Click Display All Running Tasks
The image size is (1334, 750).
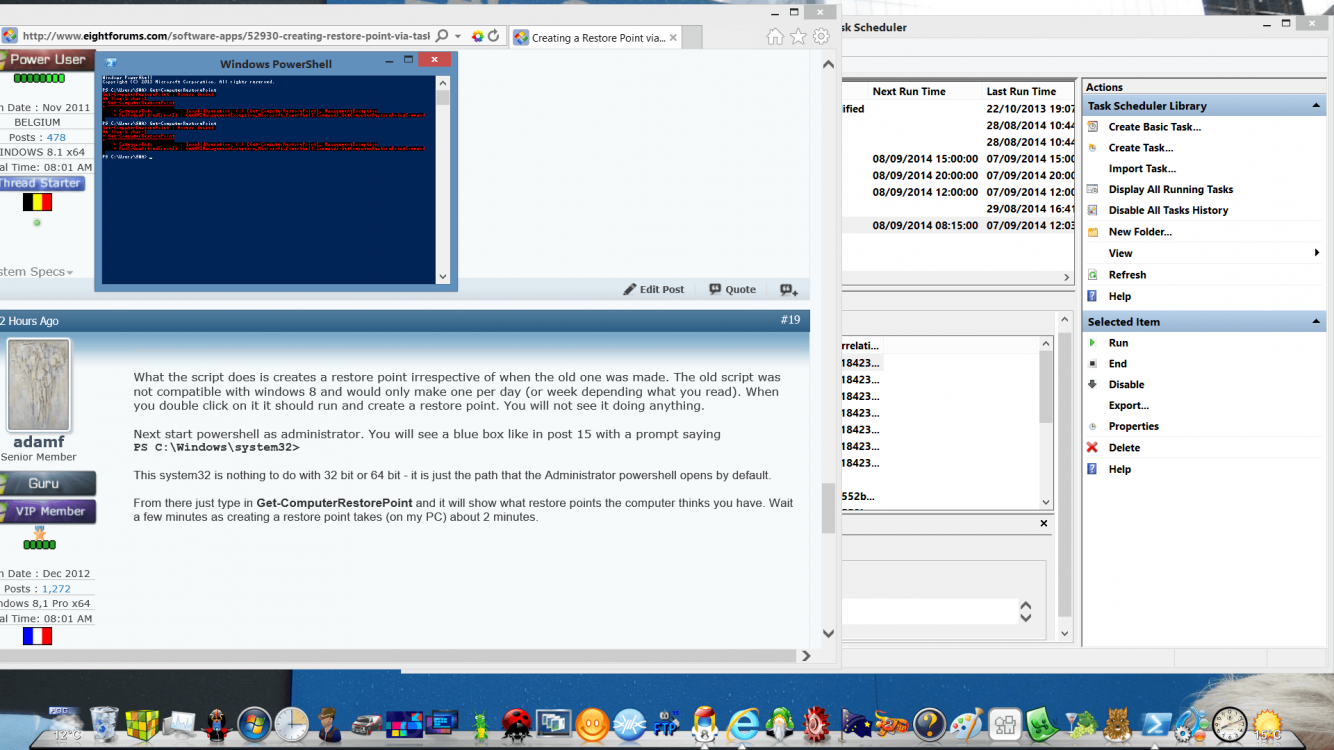coord(1170,190)
